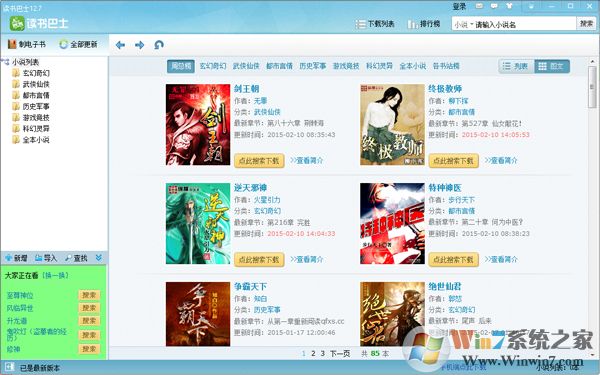600x375 pixels.
Task: Open the 排行榜 rankings
Action: tap(424, 24)
